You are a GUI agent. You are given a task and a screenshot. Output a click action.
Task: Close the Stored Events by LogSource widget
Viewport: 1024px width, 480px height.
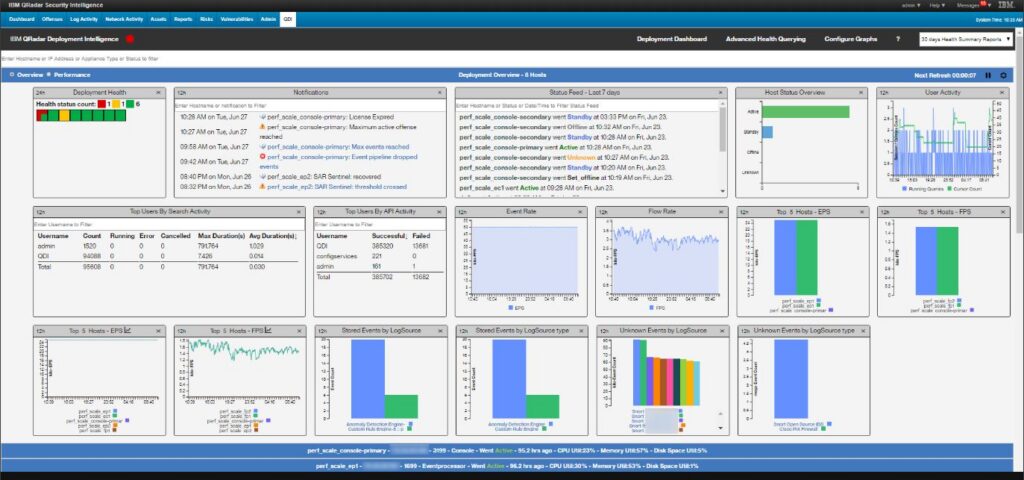[x=441, y=331]
